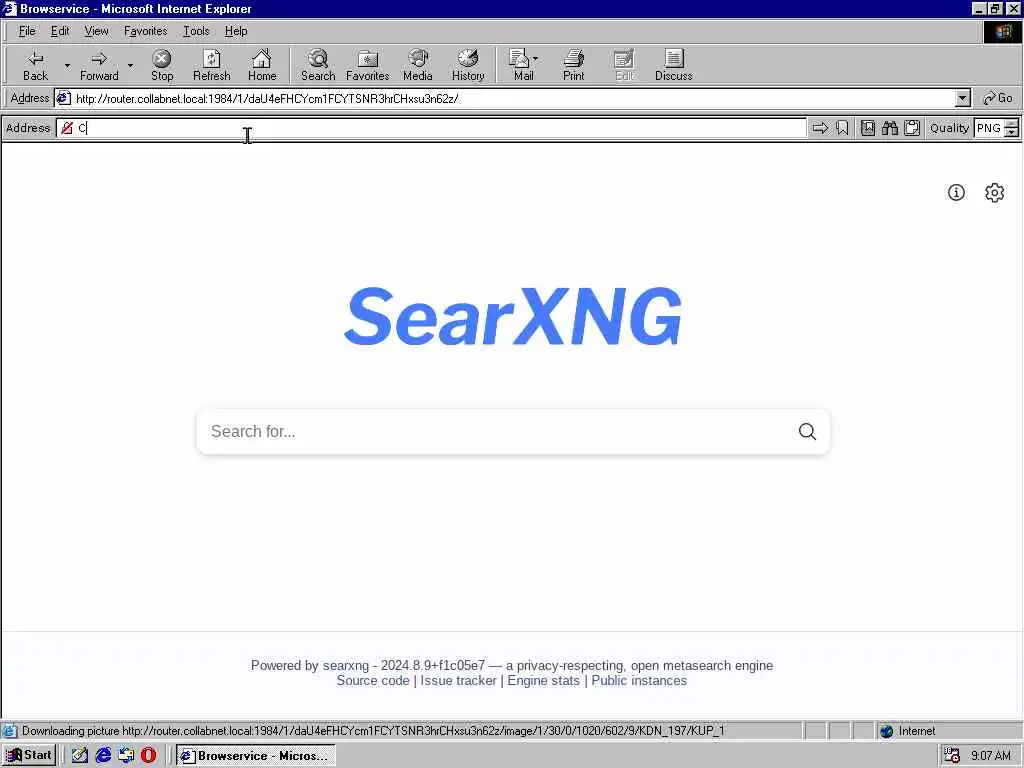Increase quality with the up stepper arrow
The width and height of the screenshot is (1024, 768).
click(x=1012, y=124)
